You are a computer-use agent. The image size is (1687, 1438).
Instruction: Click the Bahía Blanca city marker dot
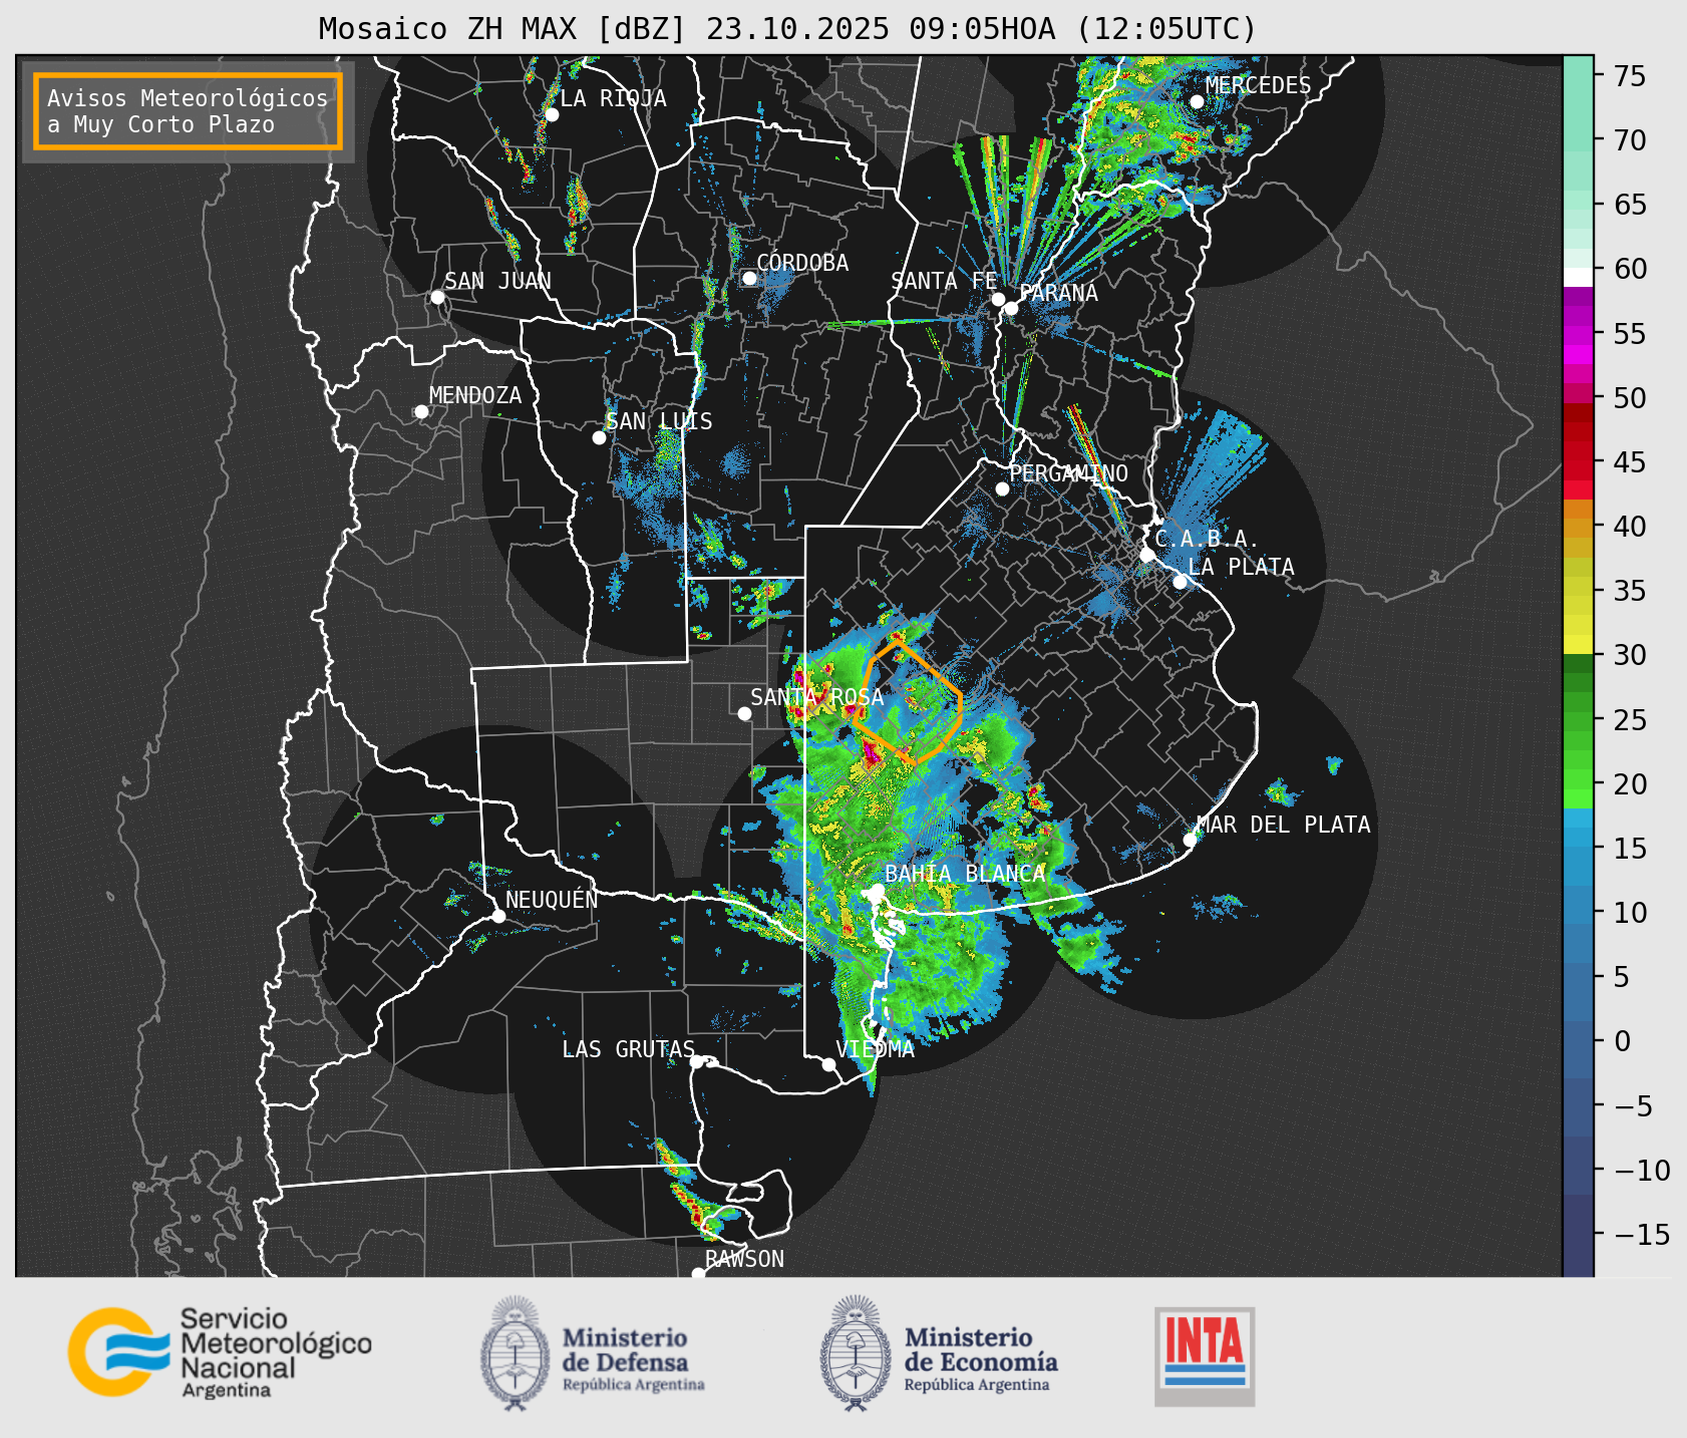point(877,890)
